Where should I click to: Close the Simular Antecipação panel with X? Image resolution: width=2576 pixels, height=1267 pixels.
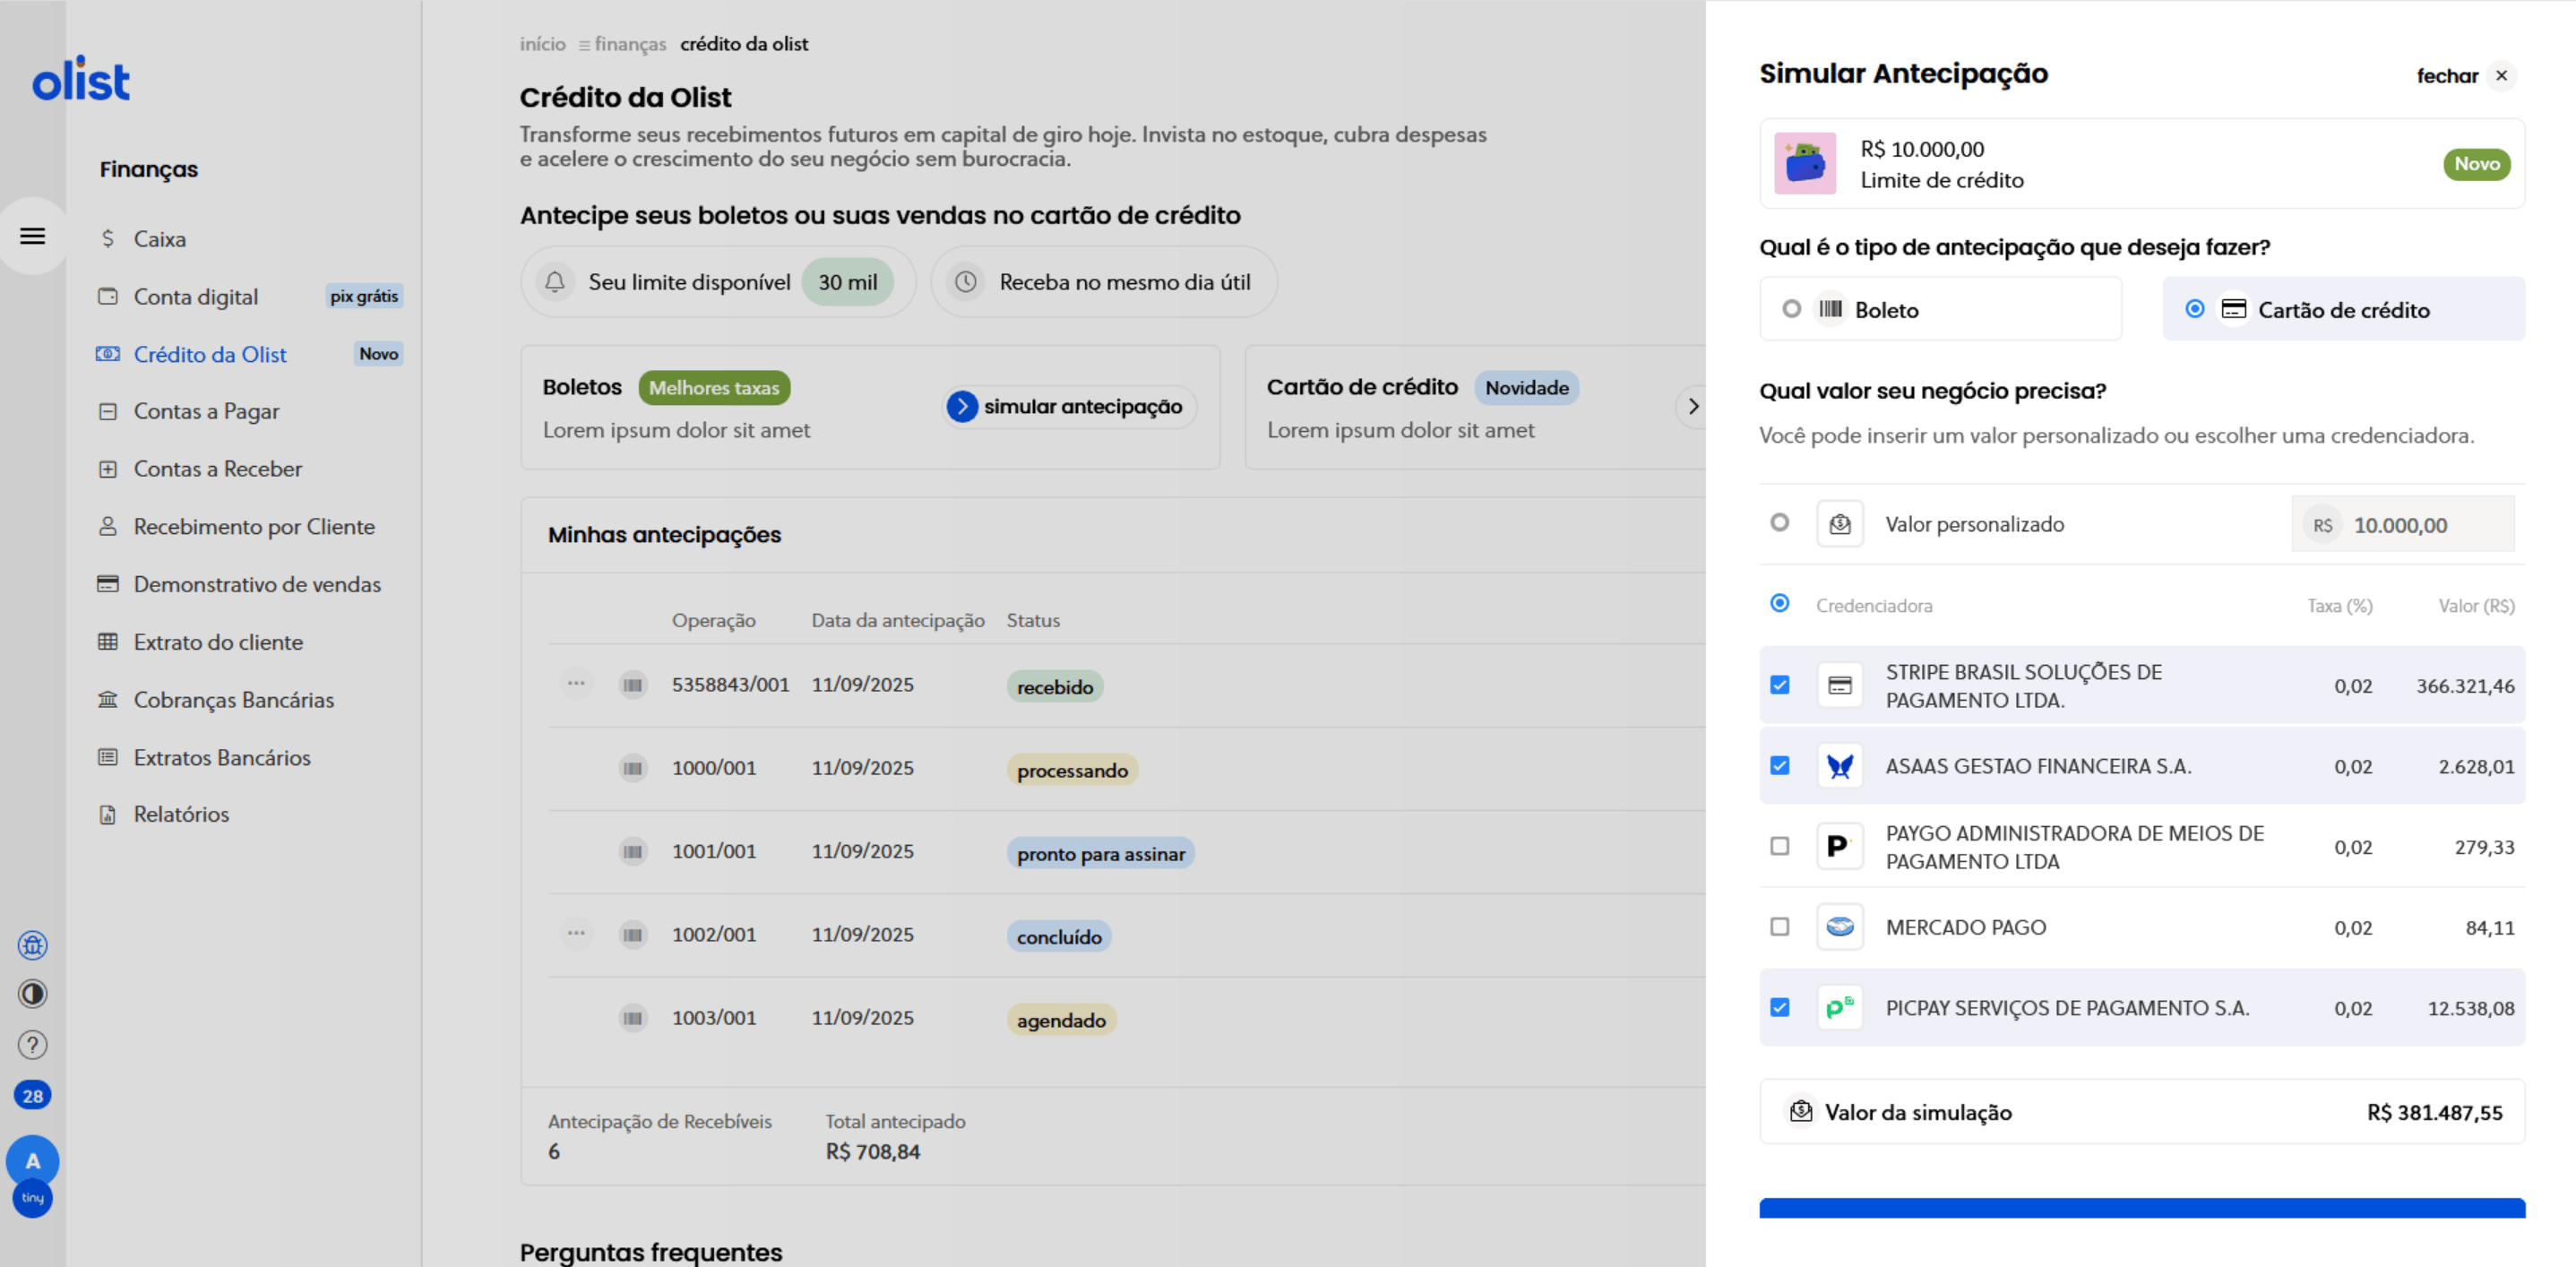(x=2501, y=75)
